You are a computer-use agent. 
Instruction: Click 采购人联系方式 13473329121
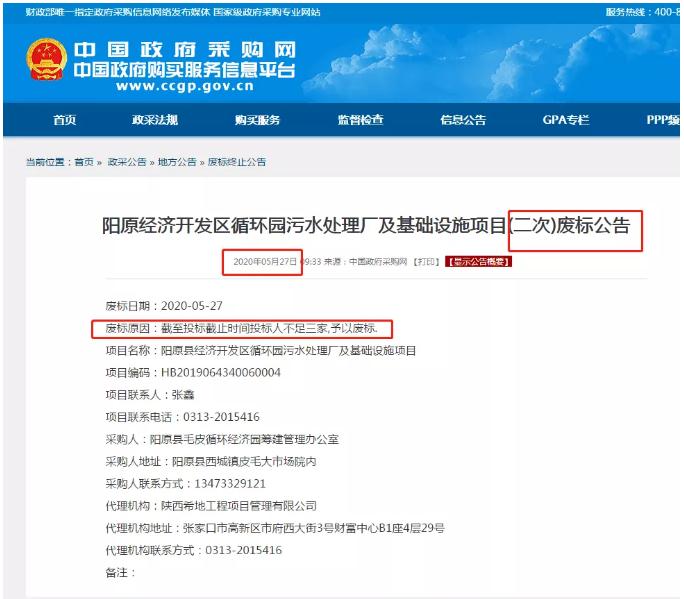(186, 483)
